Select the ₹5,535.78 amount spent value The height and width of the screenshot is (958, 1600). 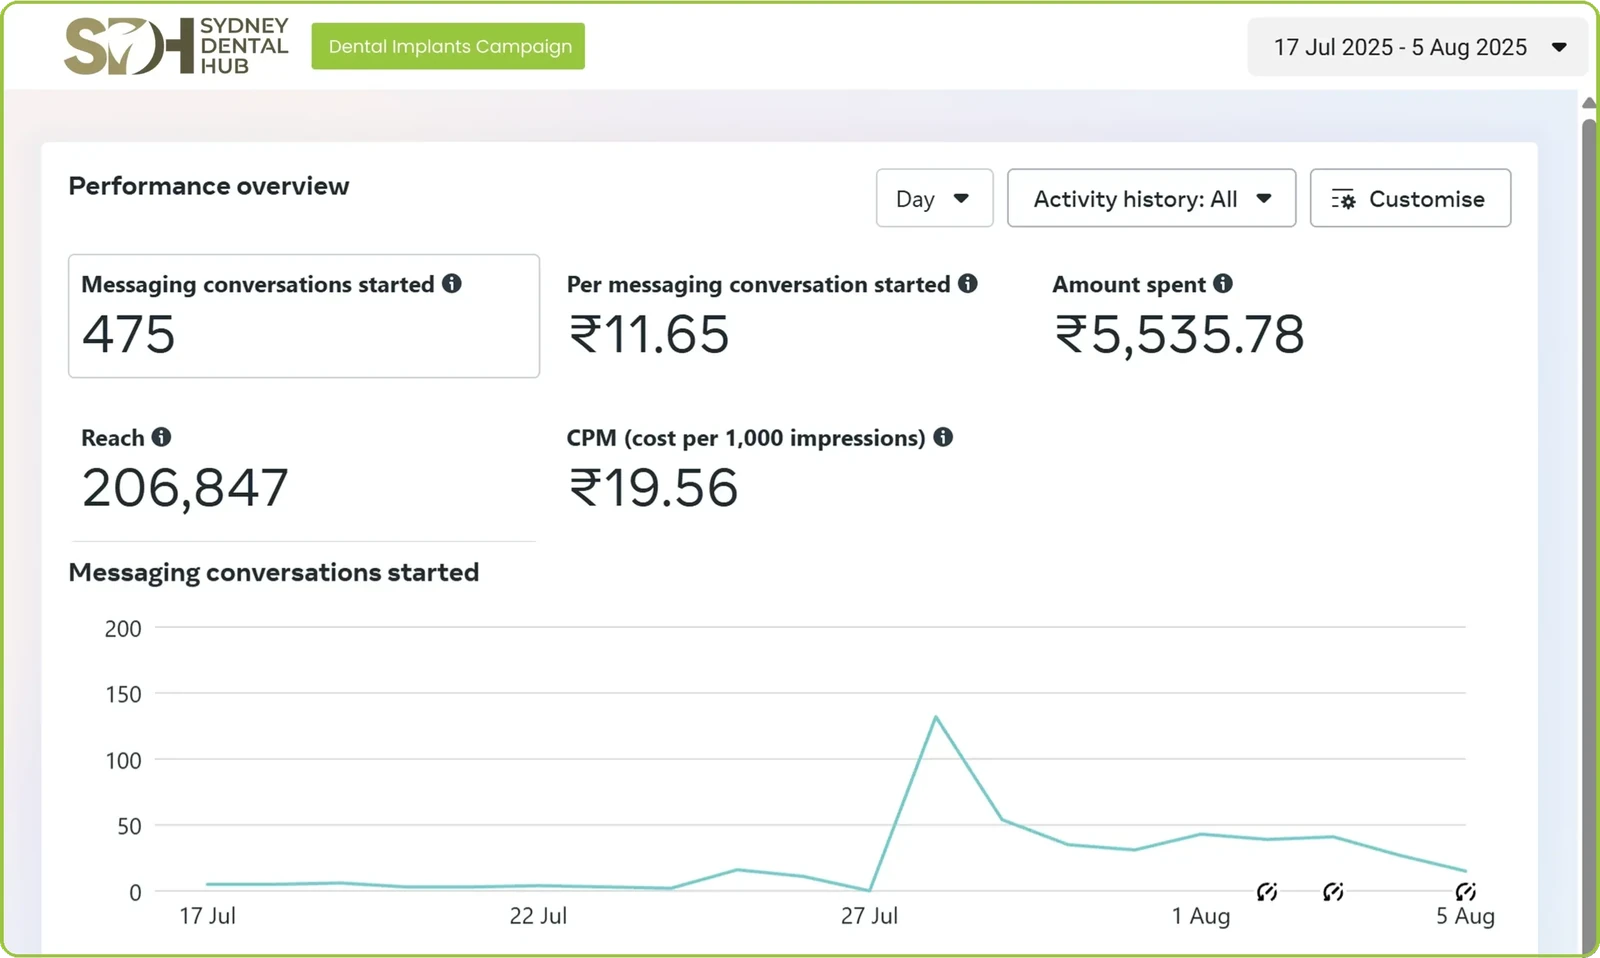click(x=1179, y=334)
